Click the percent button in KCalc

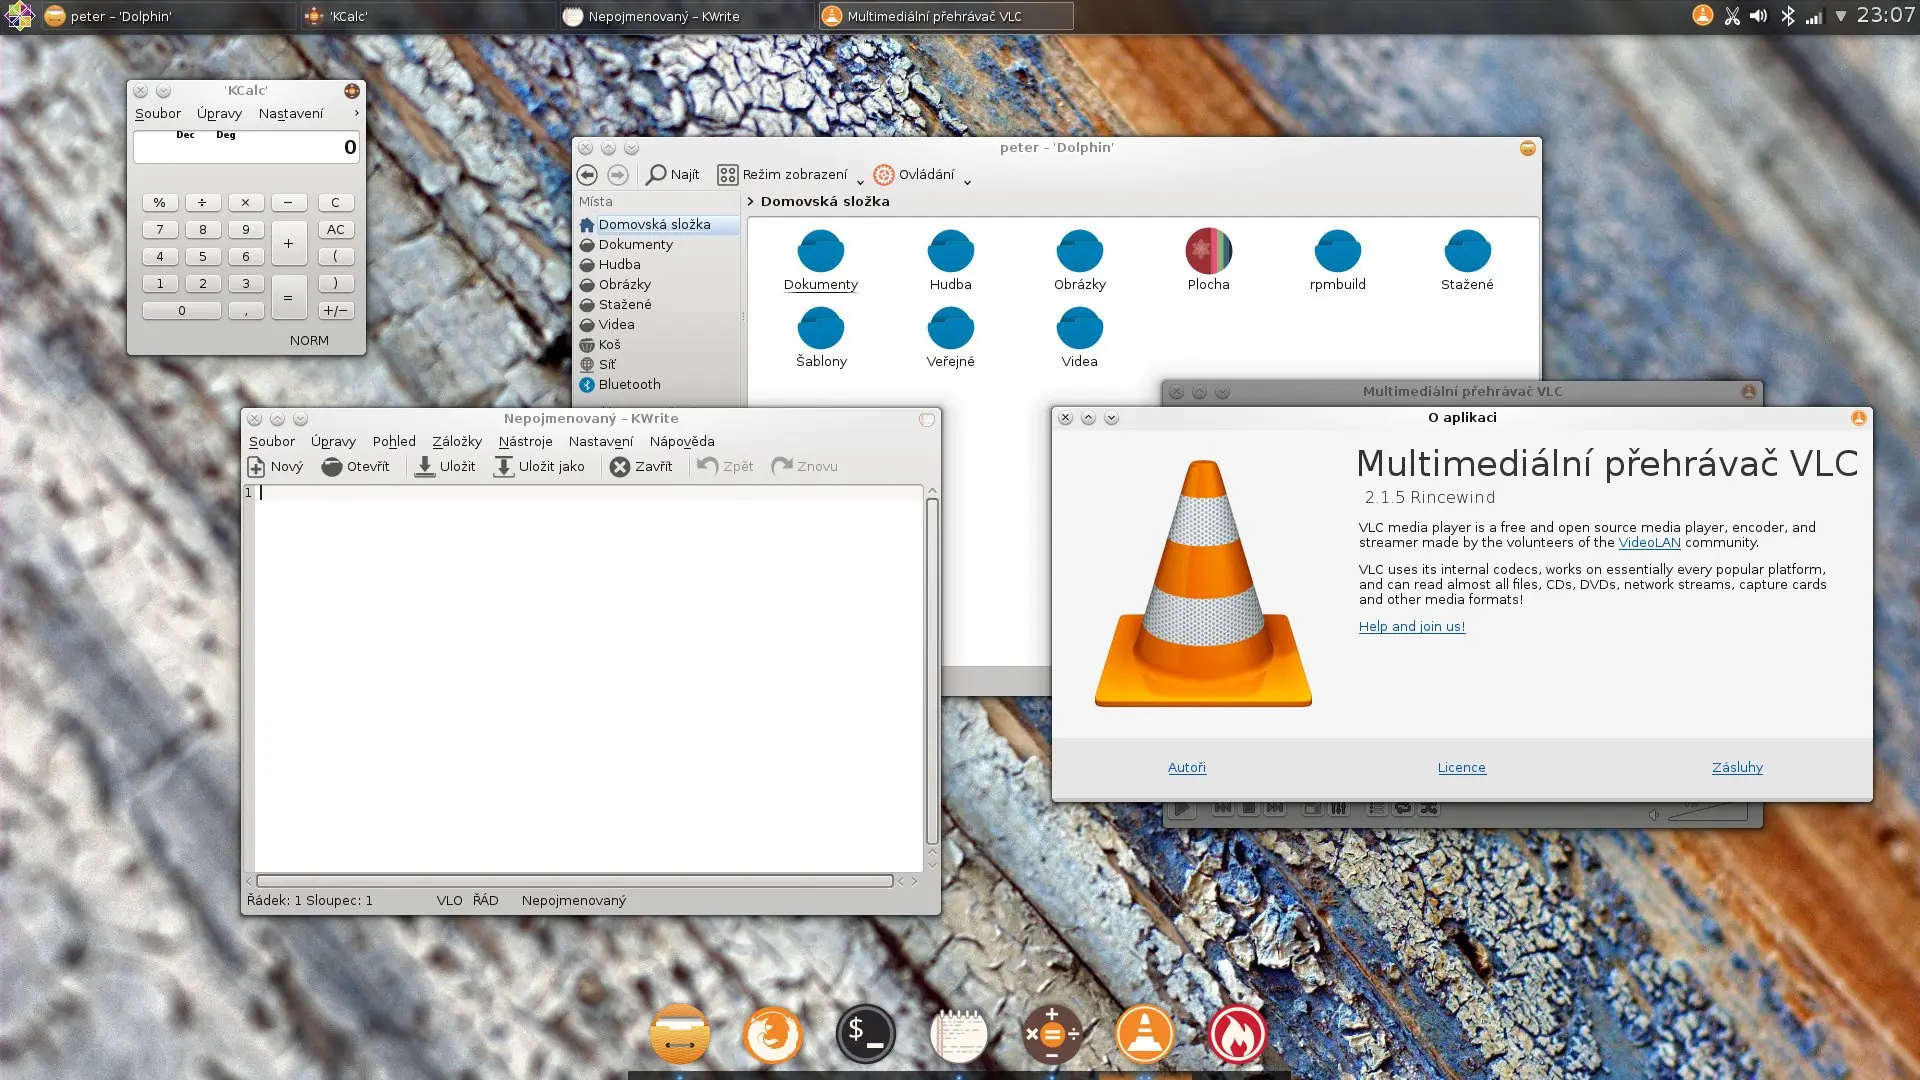coord(160,203)
